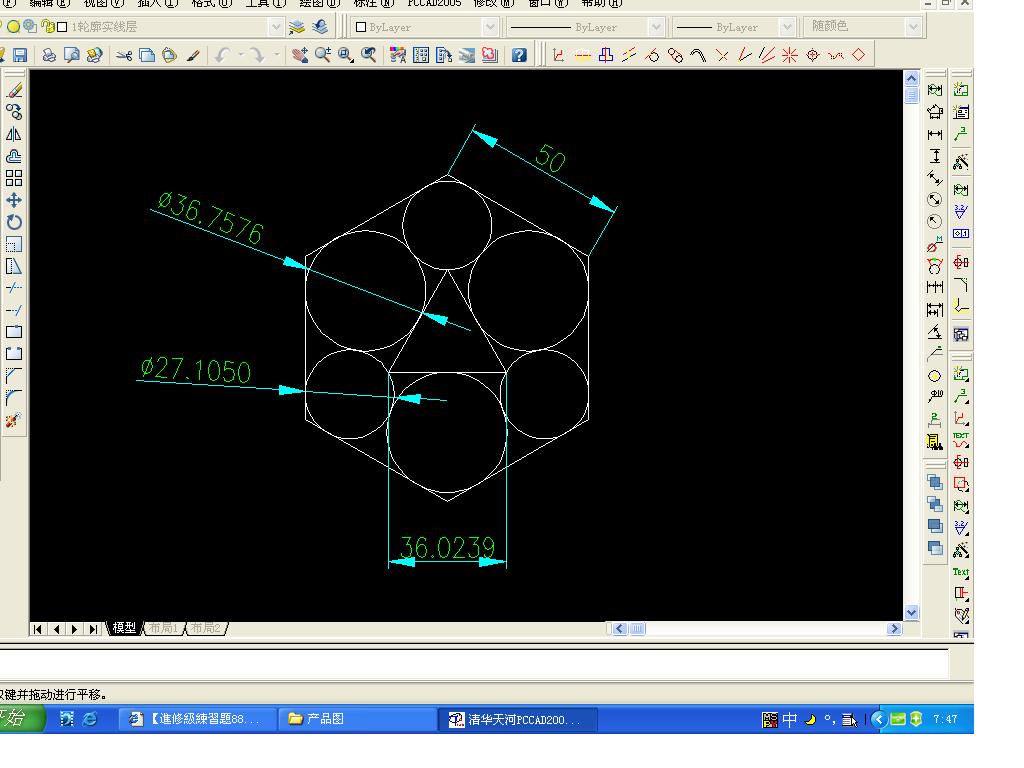Open the Layer Properties Manager icon
The height and width of the screenshot is (768, 1024).
pos(297,27)
